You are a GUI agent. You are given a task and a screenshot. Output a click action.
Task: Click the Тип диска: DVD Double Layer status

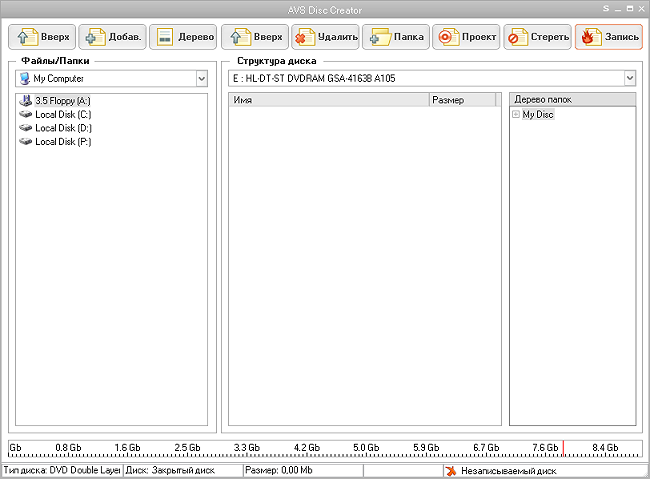[62, 471]
